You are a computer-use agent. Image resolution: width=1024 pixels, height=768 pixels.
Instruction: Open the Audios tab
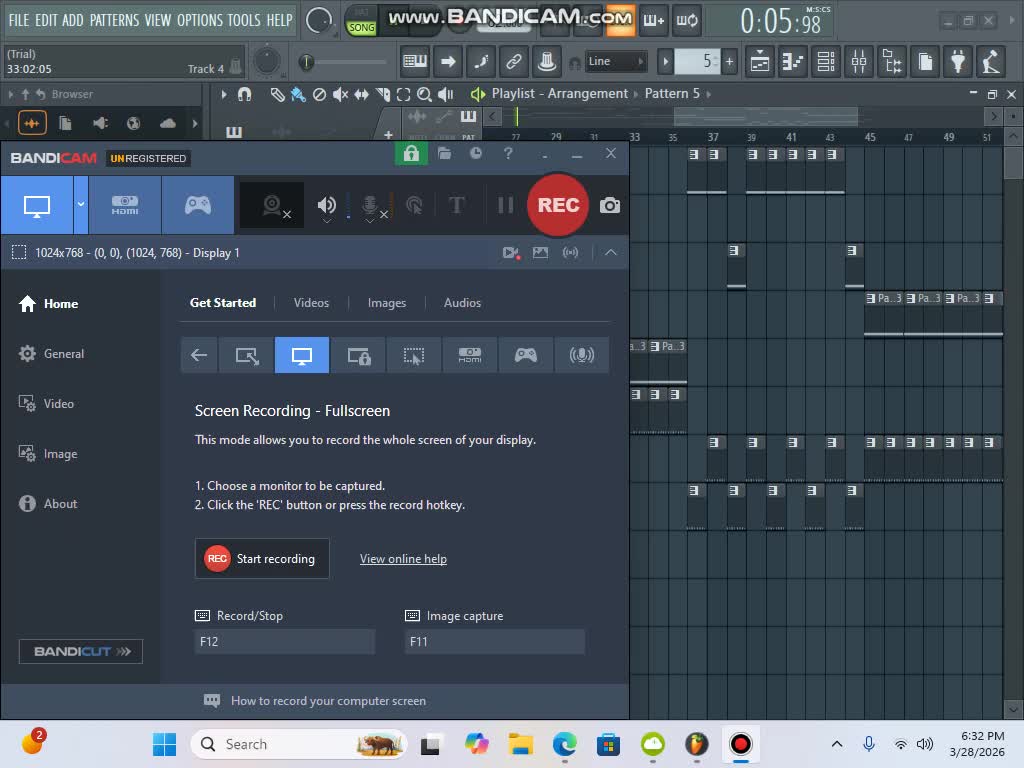462,303
